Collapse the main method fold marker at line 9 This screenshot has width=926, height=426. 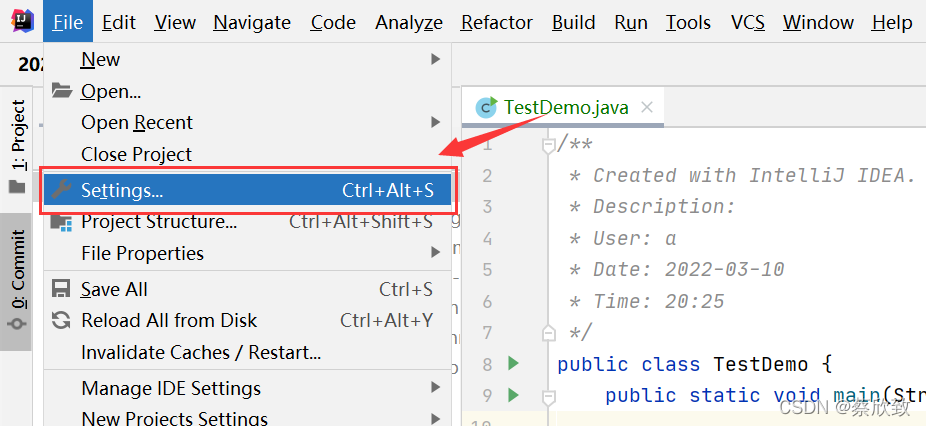pyautogui.click(x=549, y=396)
